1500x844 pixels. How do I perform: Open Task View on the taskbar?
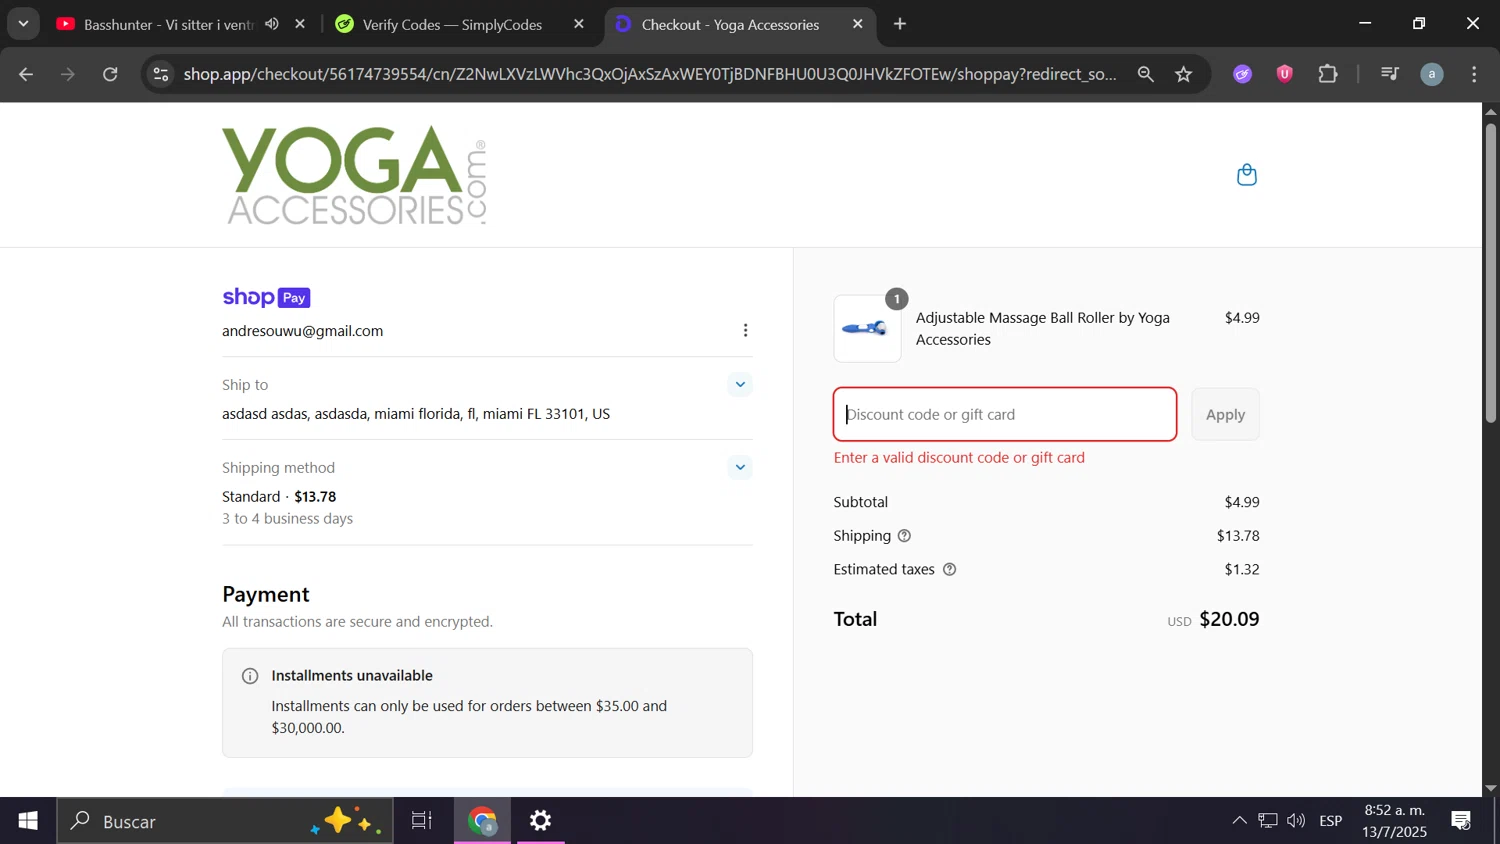(422, 821)
